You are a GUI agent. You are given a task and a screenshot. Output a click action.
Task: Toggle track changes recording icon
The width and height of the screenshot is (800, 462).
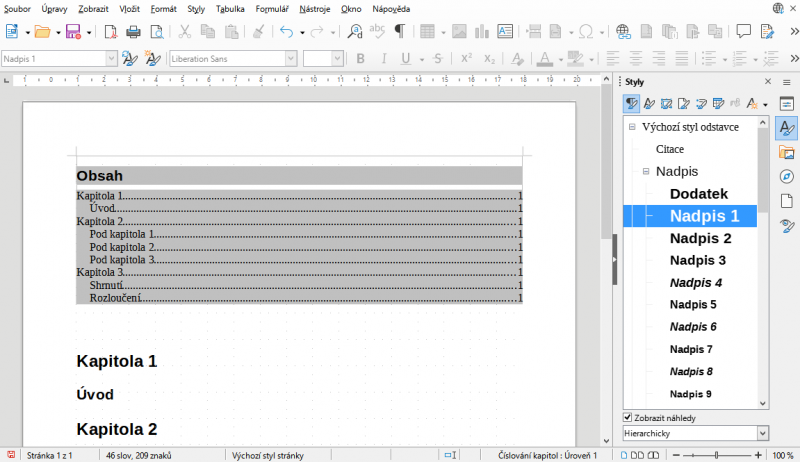coord(767,32)
